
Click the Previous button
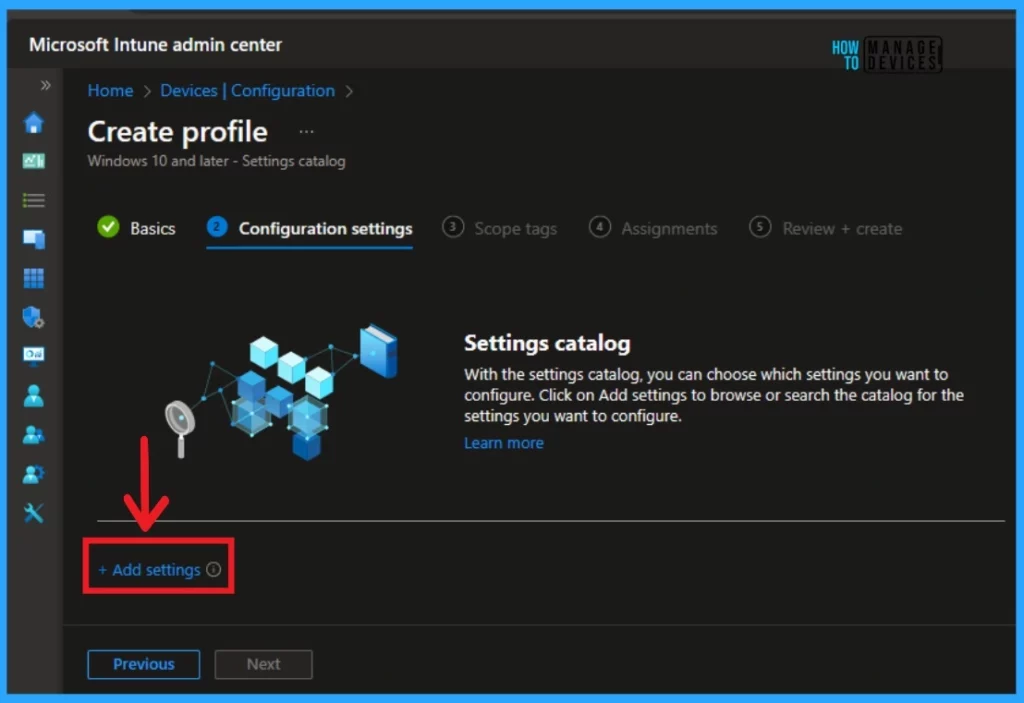click(144, 664)
